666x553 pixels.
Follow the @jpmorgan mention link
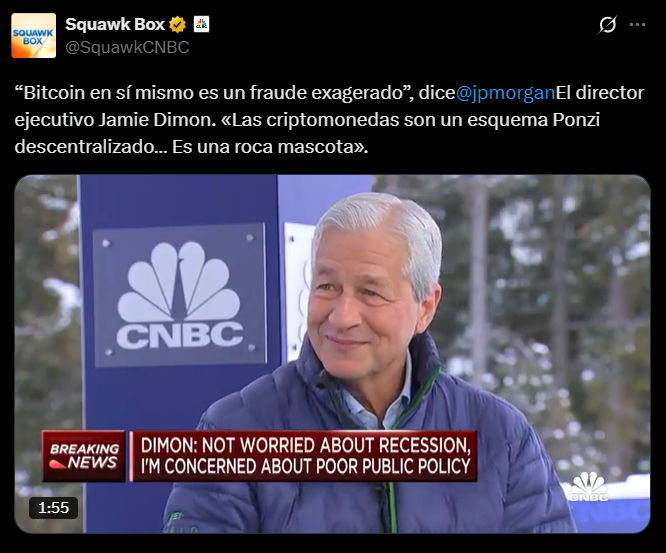tap(505, 93)
